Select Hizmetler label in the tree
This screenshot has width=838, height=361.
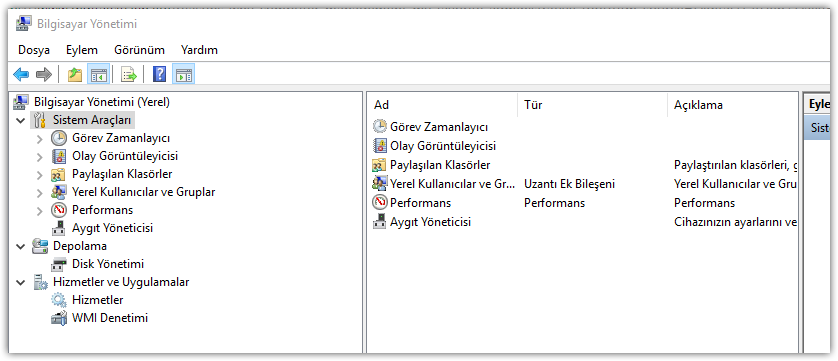click(98, 300)
